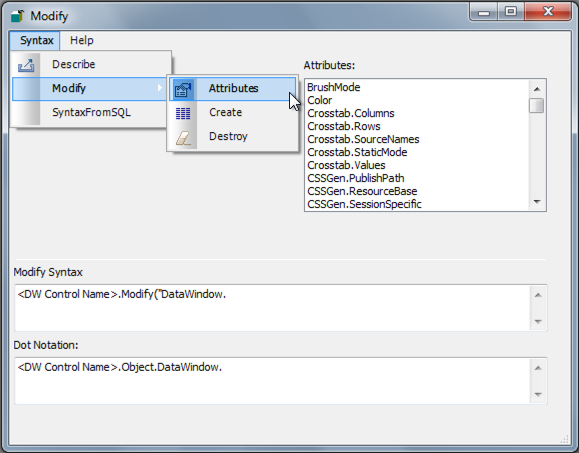Click the Describe menu icon
This screenshot has height=453, width=579.
(26, 65)
